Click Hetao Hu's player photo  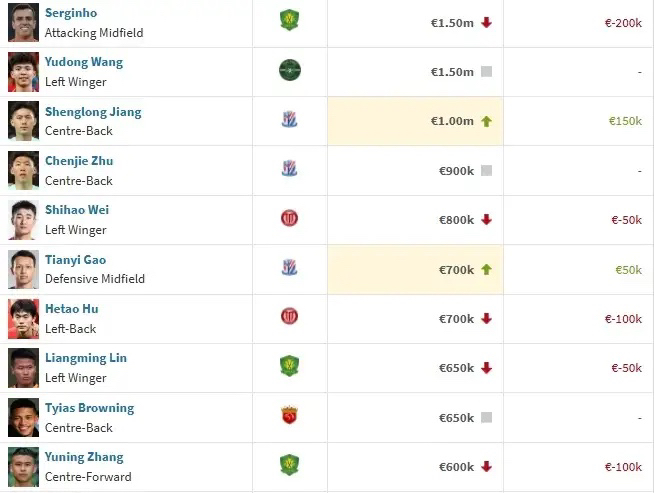pyautogui.click(x=23, y=318)
